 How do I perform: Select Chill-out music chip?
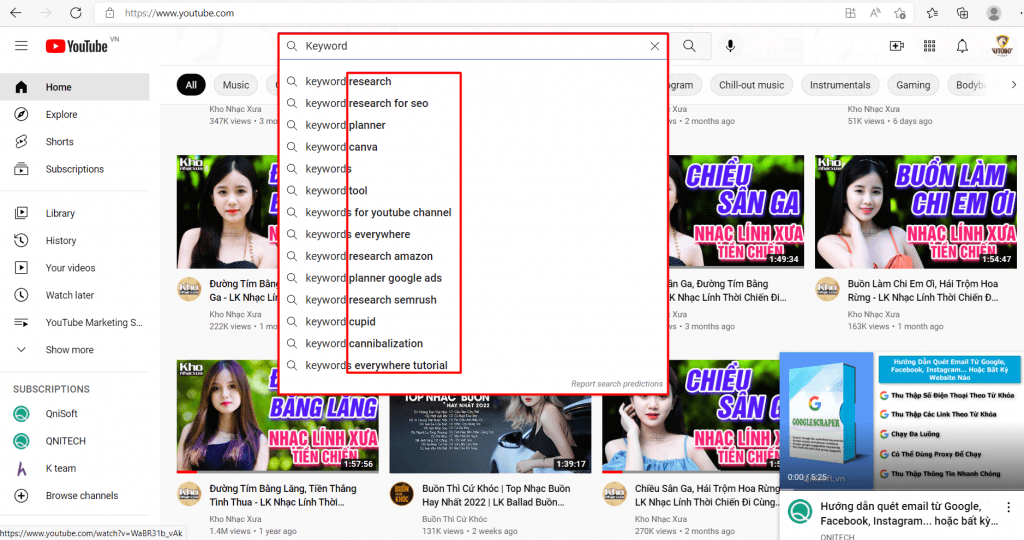pyautogui.click(x=751, y=85)
